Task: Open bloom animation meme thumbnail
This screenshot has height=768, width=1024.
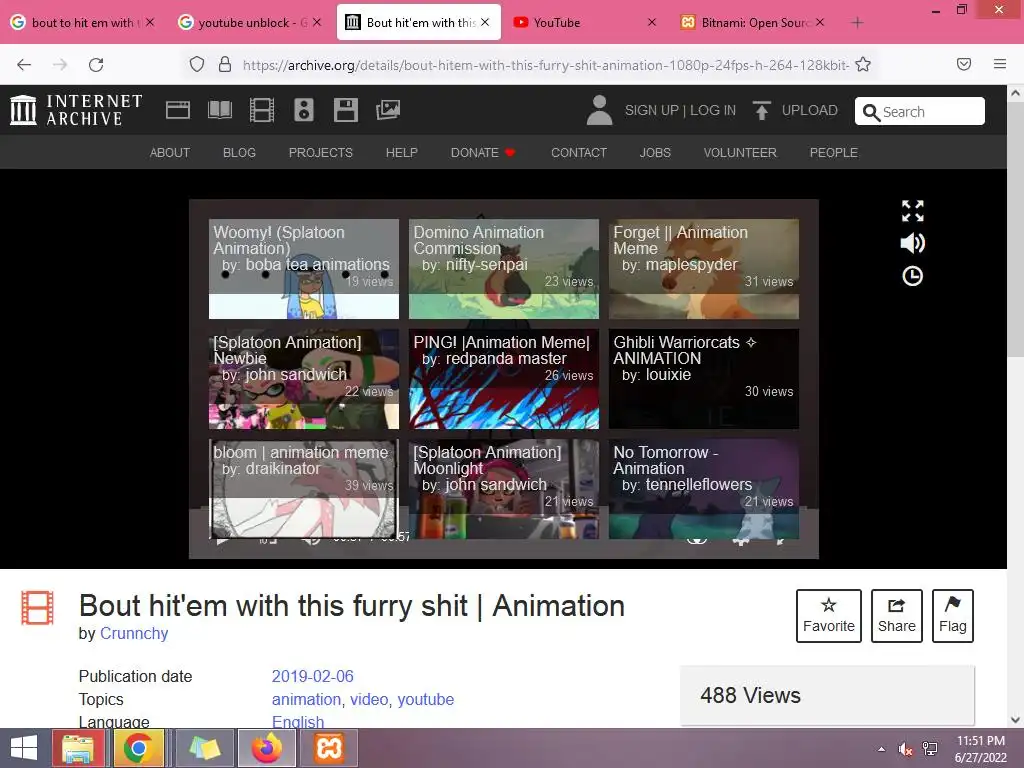Action: [304, 489]
